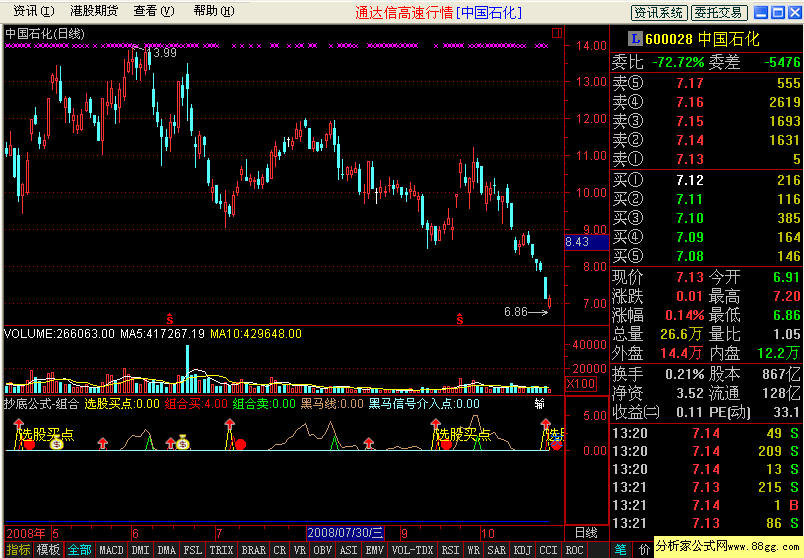
Task: Open the 港股期货 menu
Action: pos(94,11)
